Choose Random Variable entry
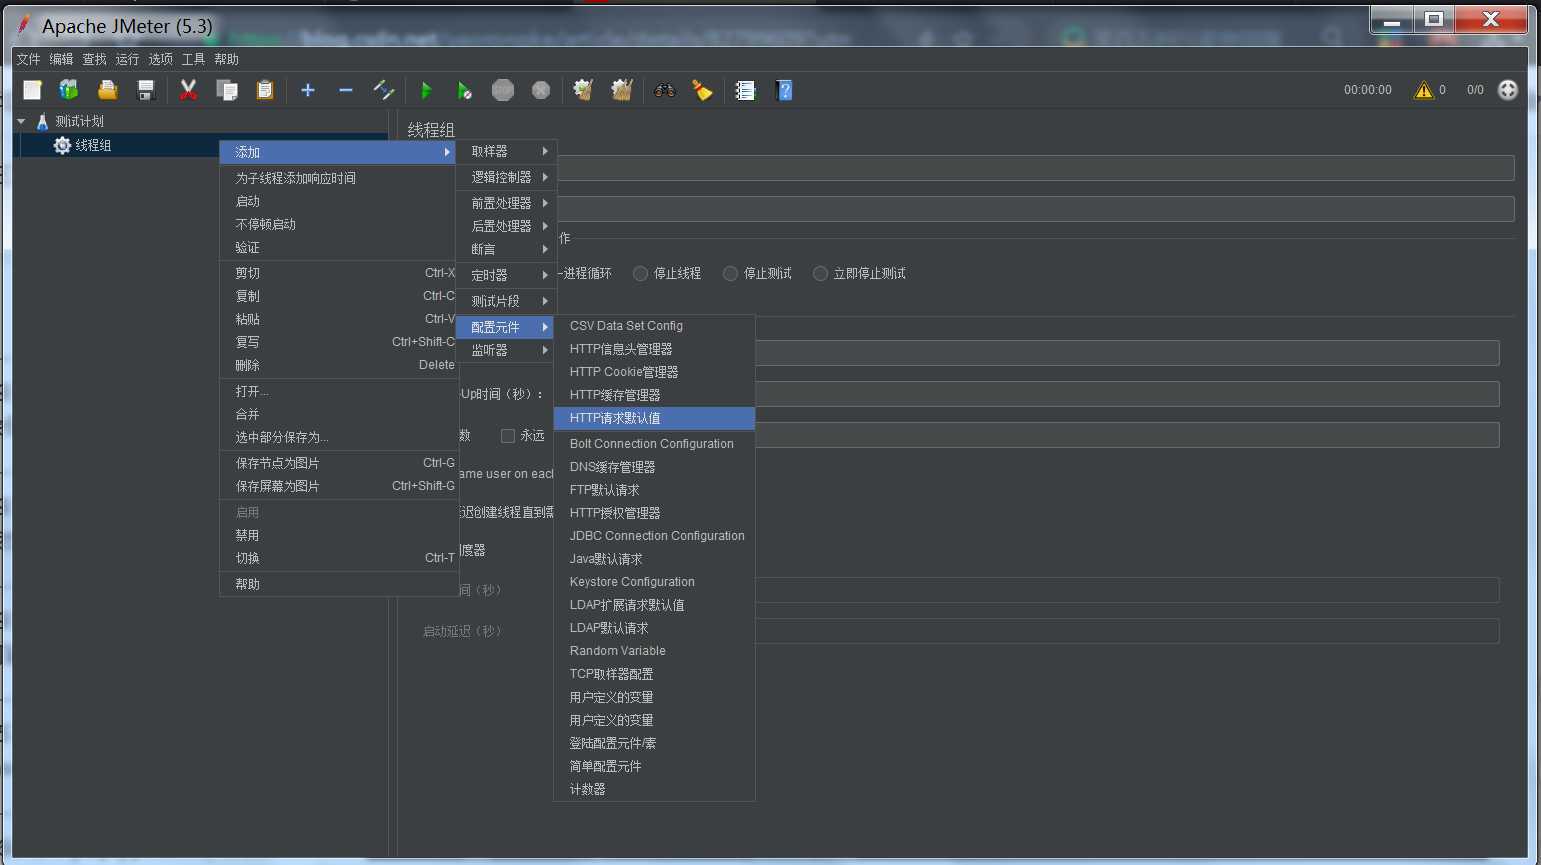This screenshot has width=1541, height=865. point(654,651)
